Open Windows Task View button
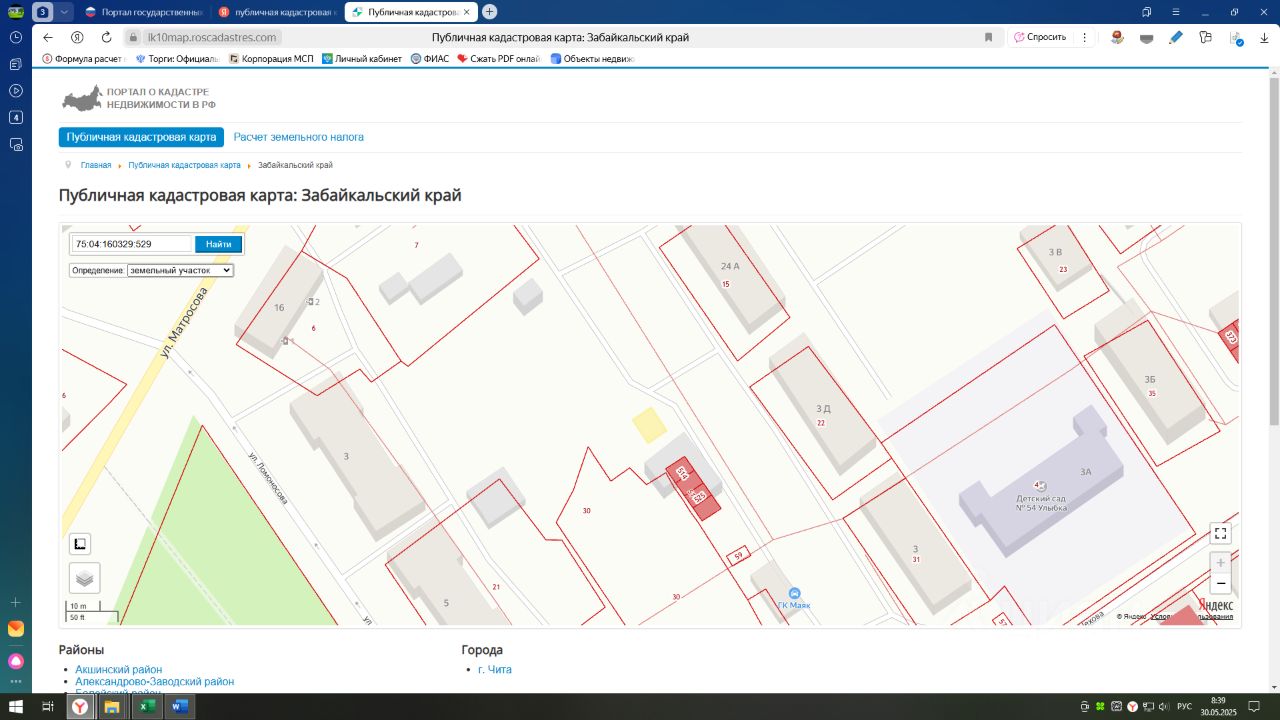 (47, 707)
